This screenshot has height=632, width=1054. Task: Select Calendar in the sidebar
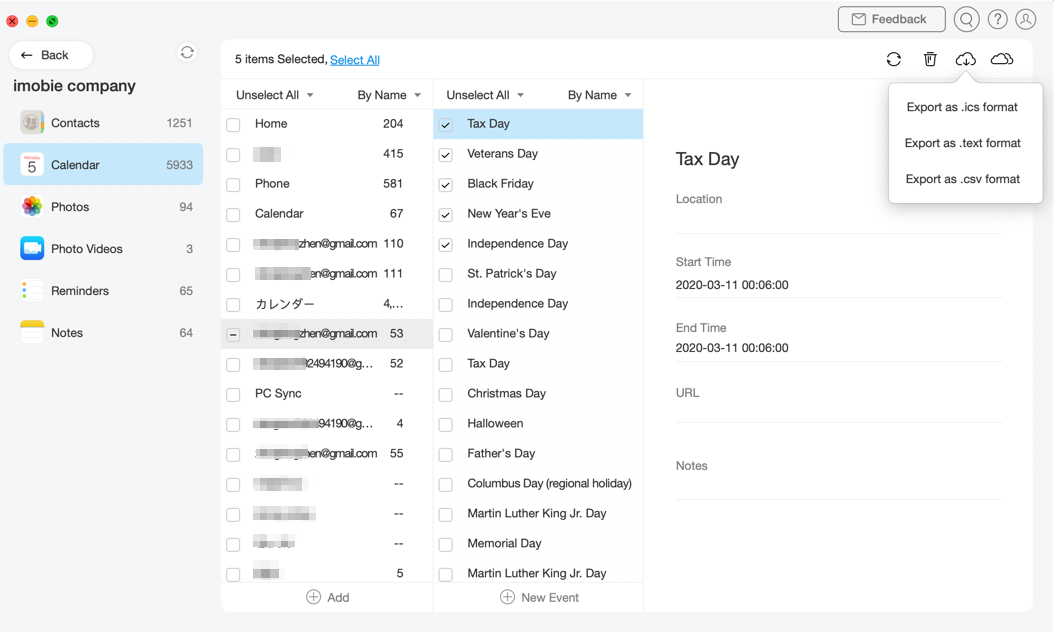click(x=104, y=165)
